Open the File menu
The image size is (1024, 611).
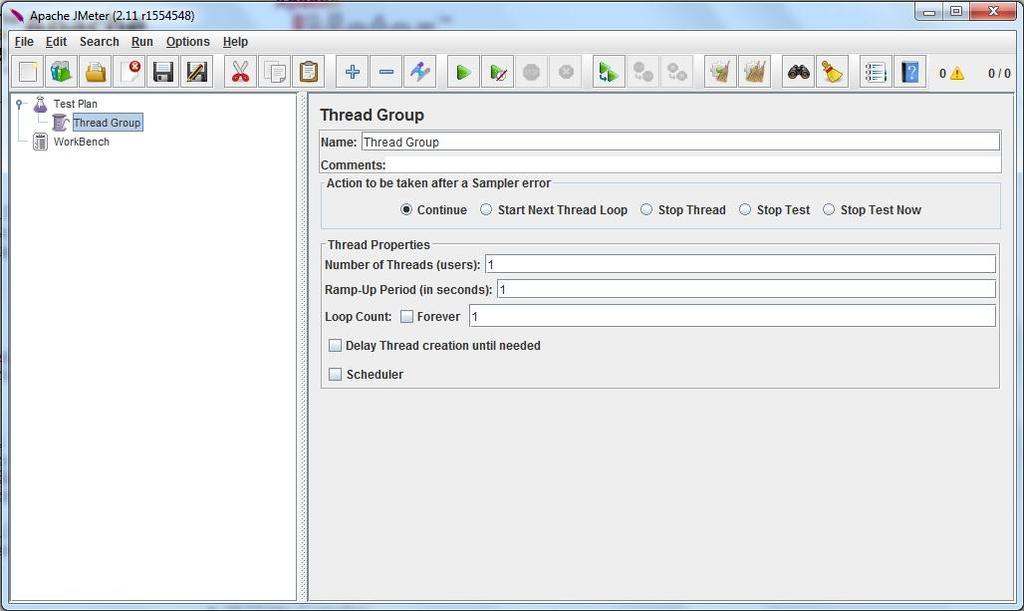[24, 42]
